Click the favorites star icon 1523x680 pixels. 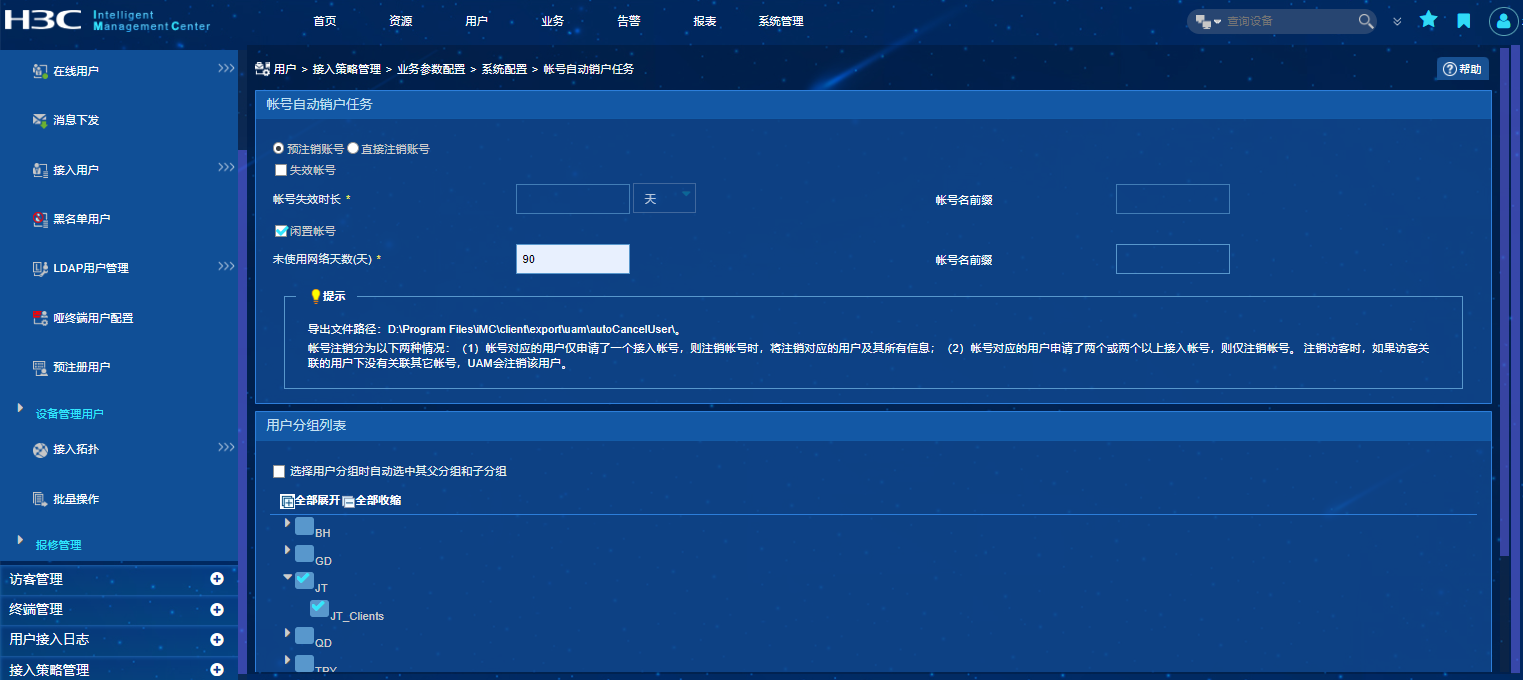point(1428,20)
